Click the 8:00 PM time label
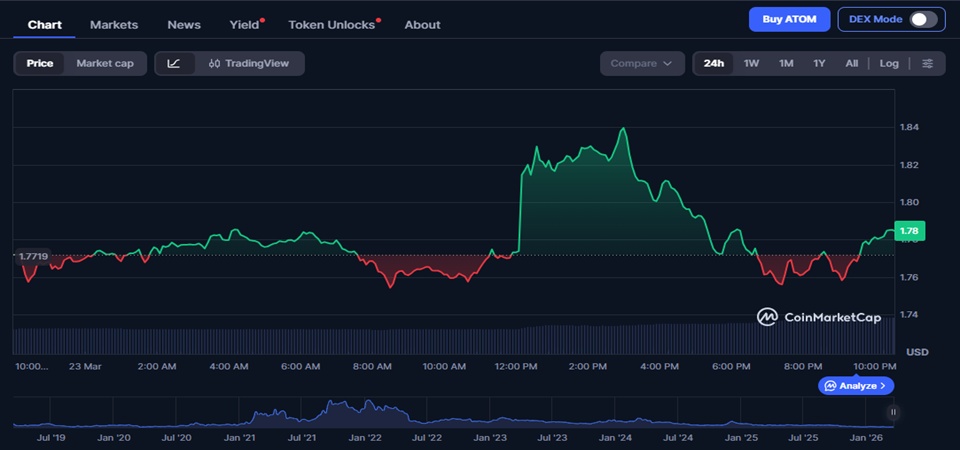 click(x=803, y=366)
